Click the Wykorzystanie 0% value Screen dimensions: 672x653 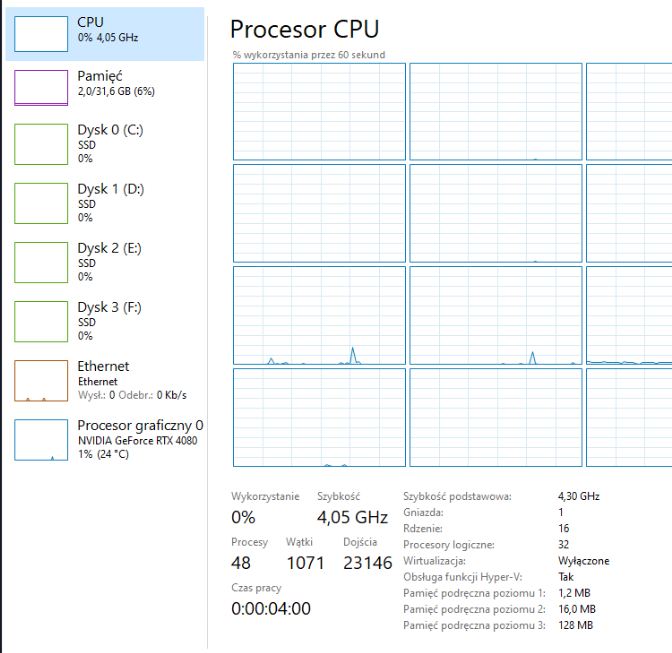point(243,517)
